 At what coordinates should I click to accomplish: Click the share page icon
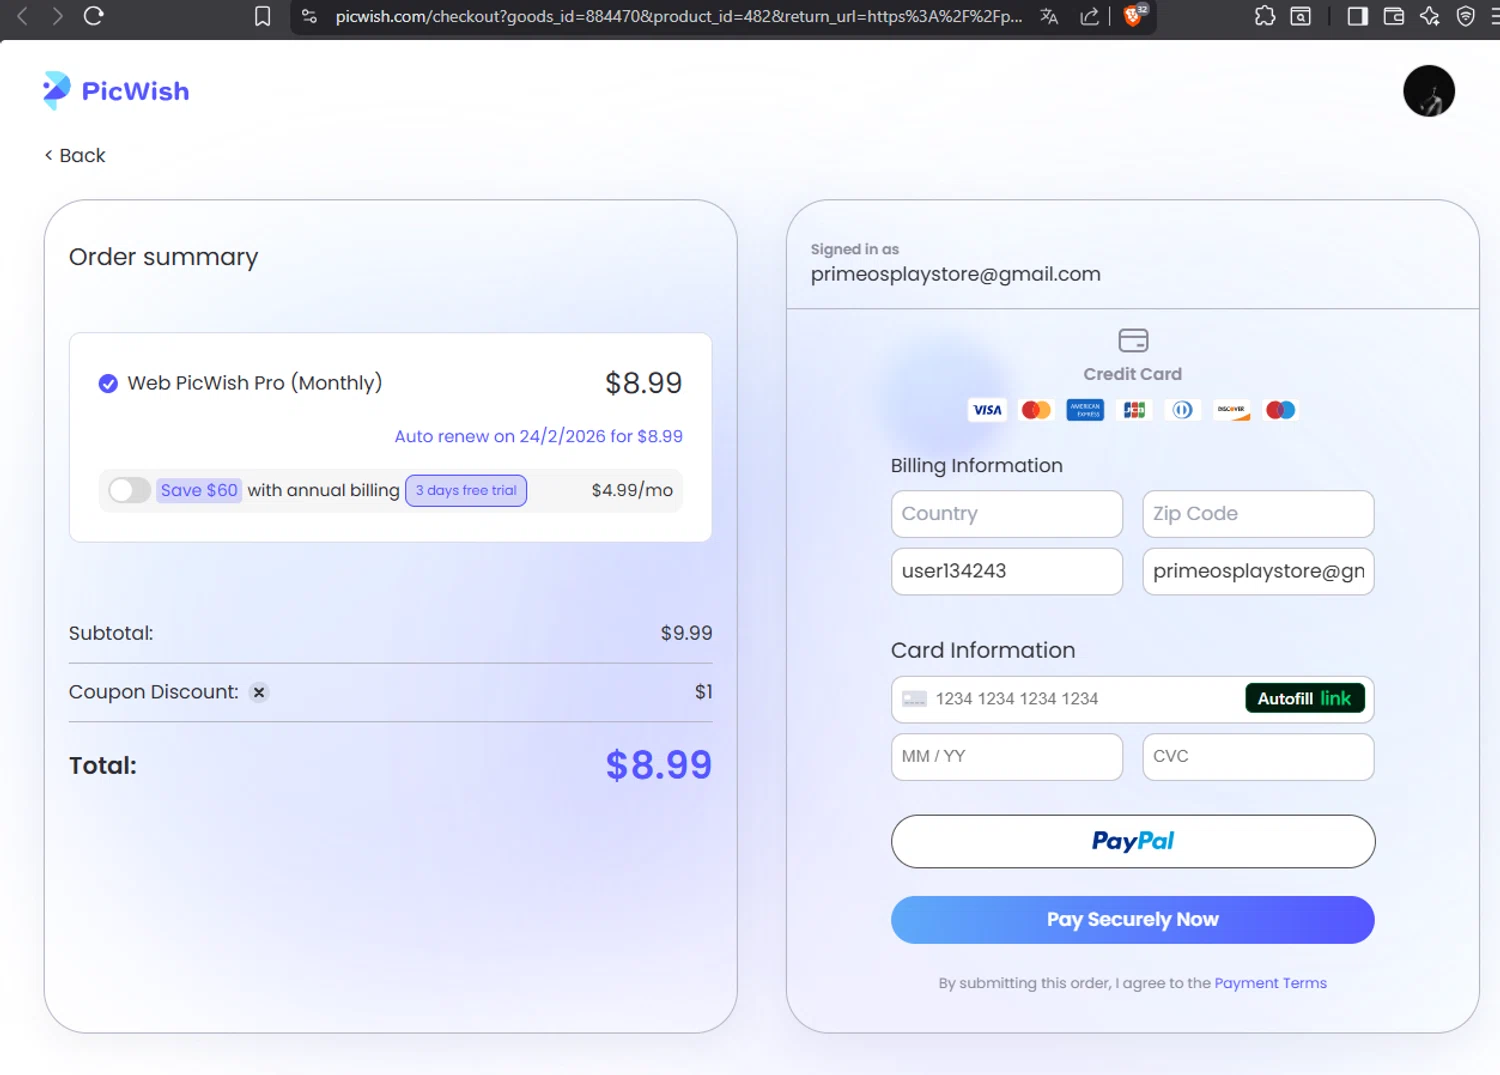[1089, 16]
